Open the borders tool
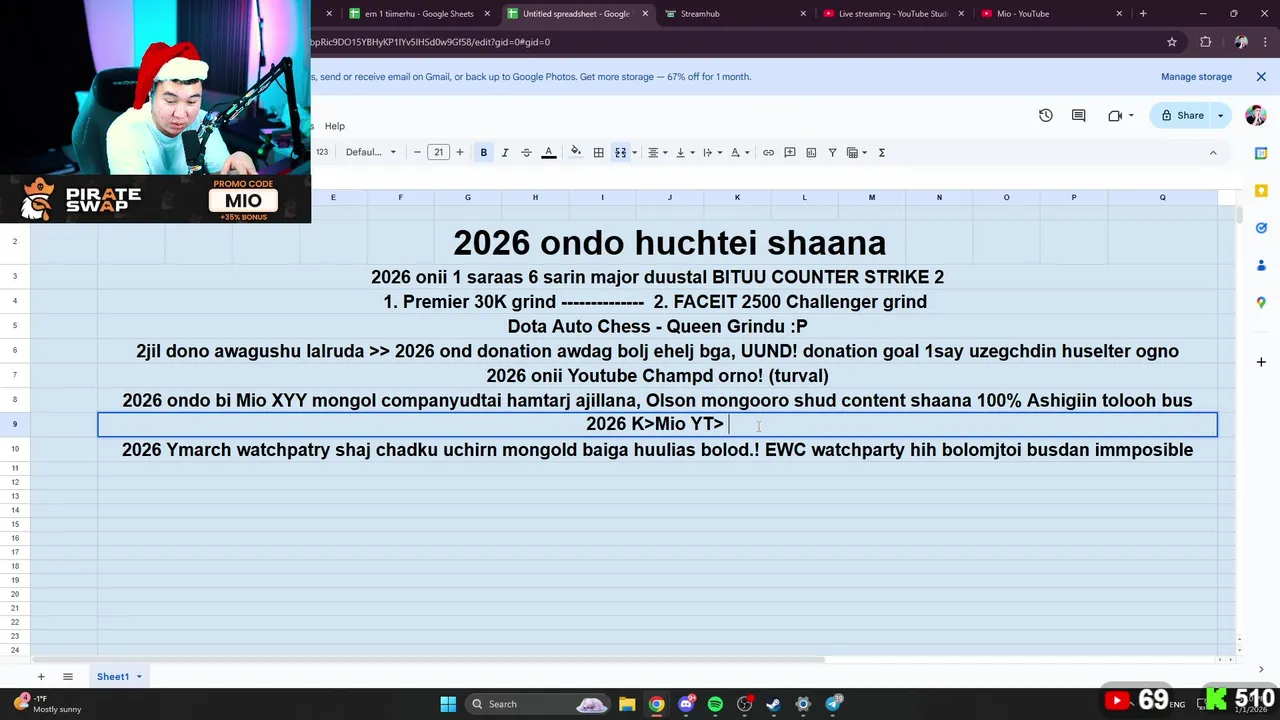 tap(598, 153)
